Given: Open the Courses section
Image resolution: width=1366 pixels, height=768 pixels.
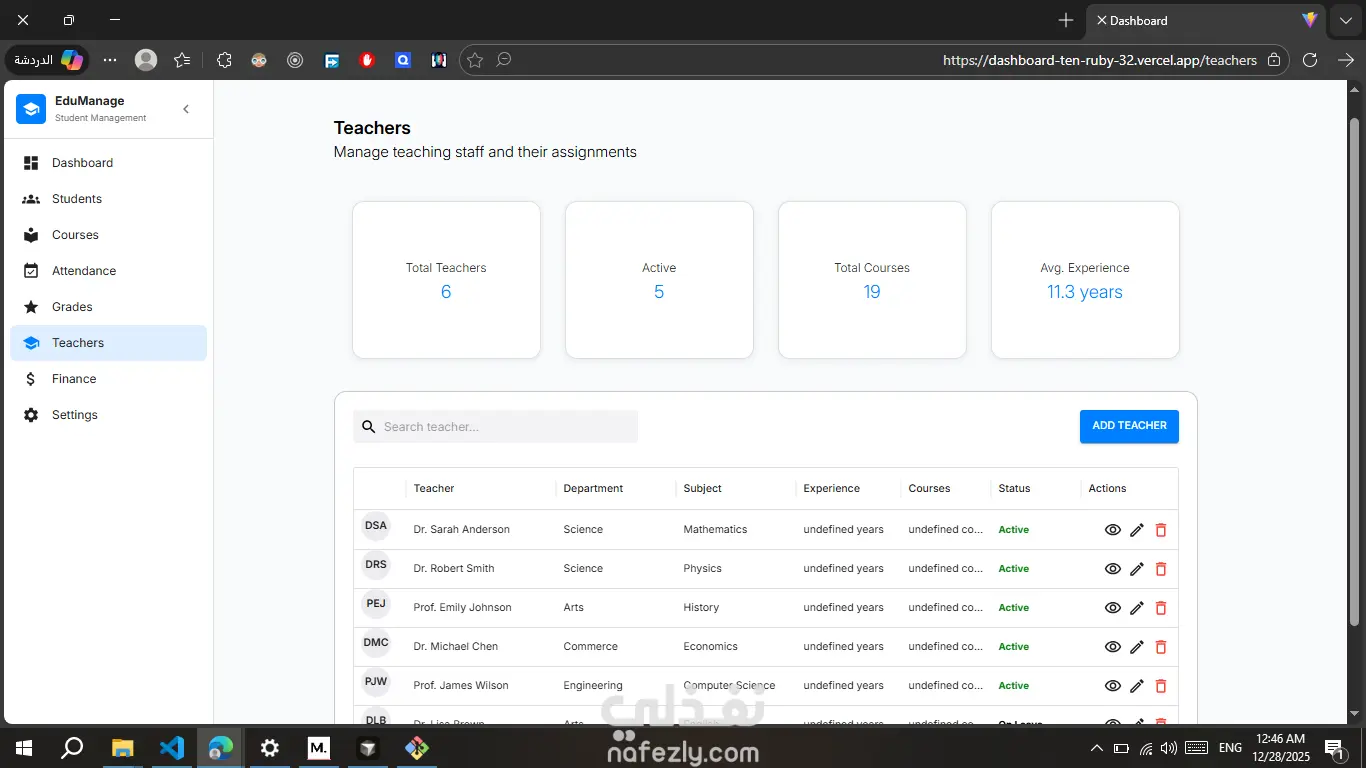Looking at the screenshot, I should coord(108,235).
